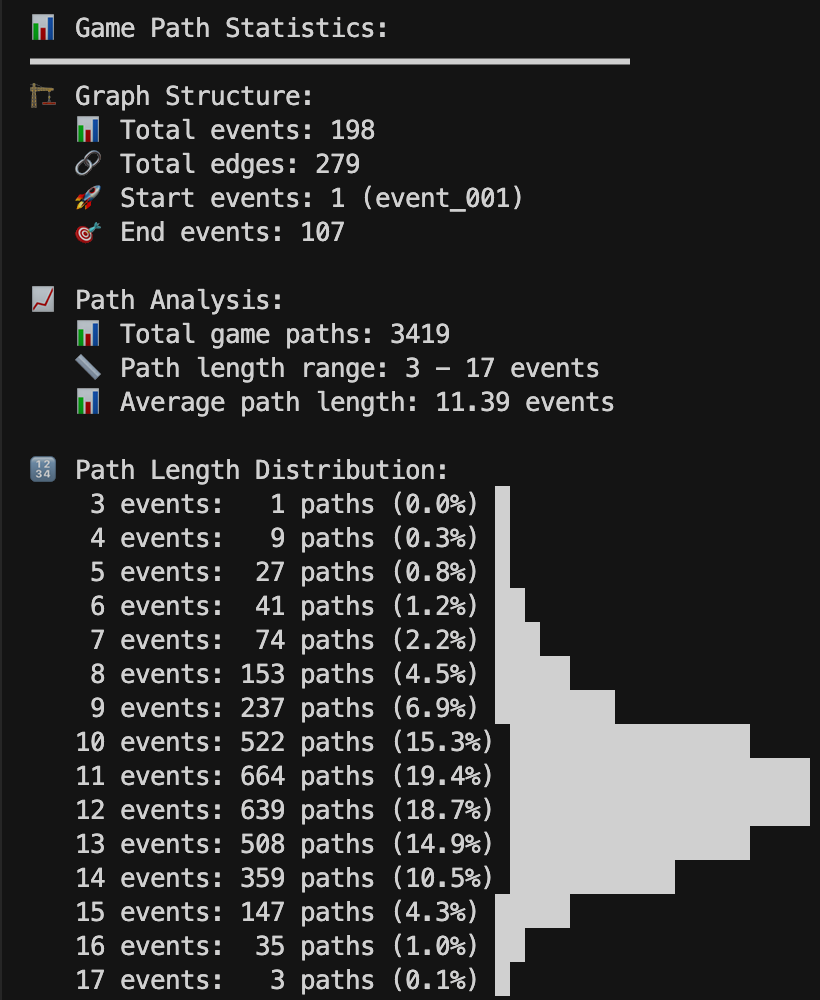Click the ruler icon beside Path length range
This screenshot has width=820, height=1000.
tap(87, 368)
